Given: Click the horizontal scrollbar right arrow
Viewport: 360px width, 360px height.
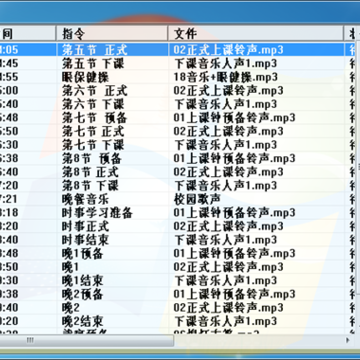Looking at the screenshot, I should click(348, 340).
